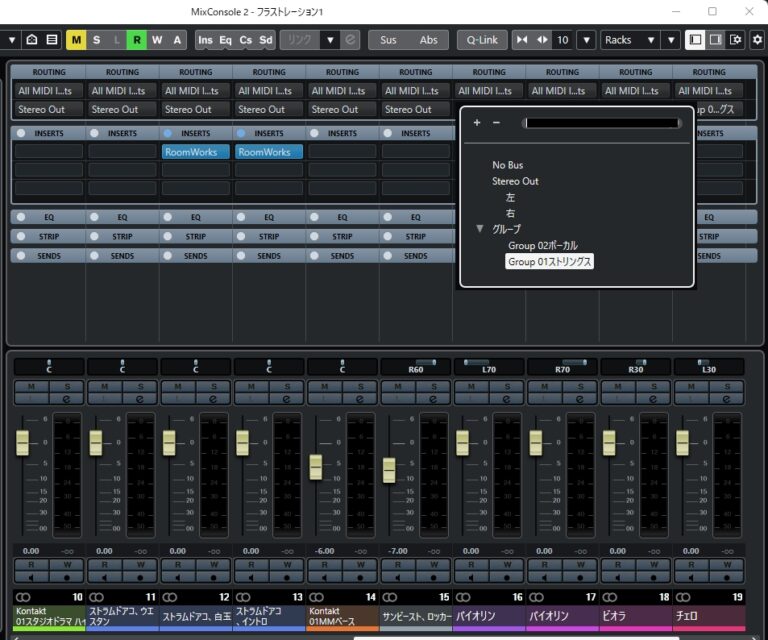
Task: Click the edit channel settings 'e' on channel 10
Action: pos(66,397)
